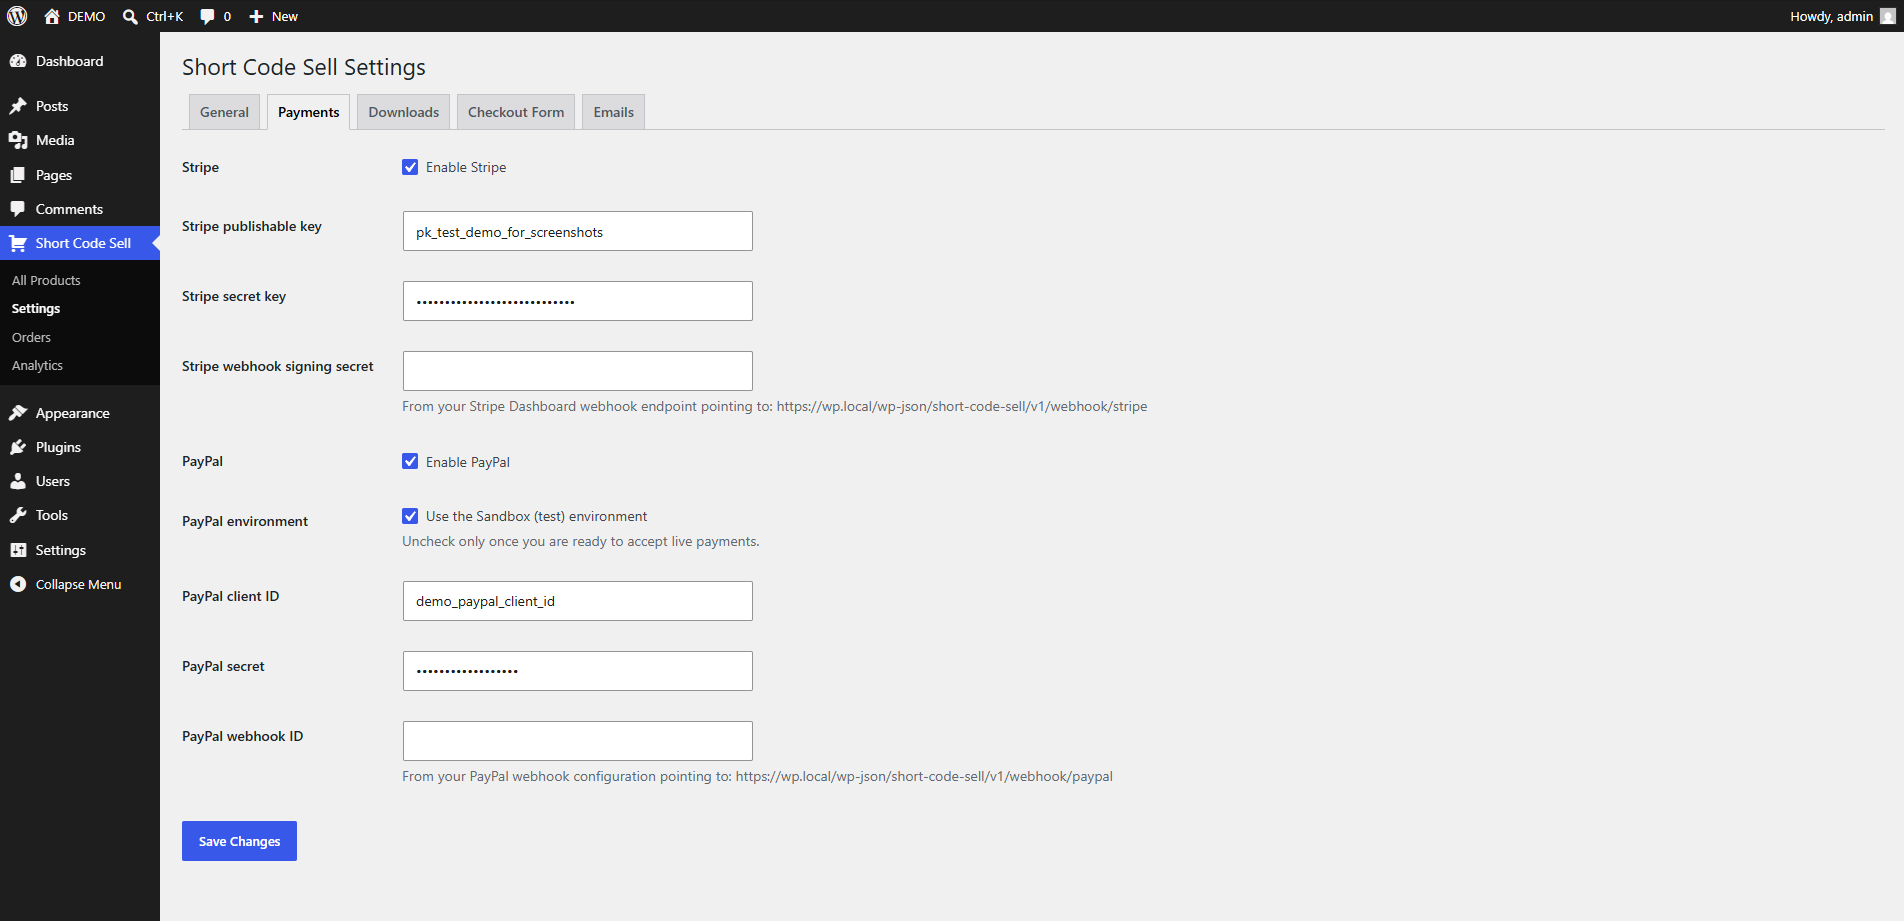
Task: Click the Howdy, admin link
Action: tap(1831, 16)
